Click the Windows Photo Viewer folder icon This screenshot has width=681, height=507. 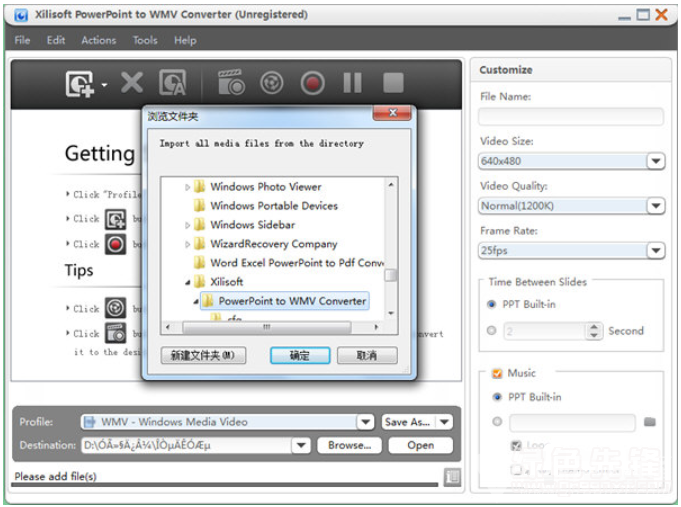(199, 187)
